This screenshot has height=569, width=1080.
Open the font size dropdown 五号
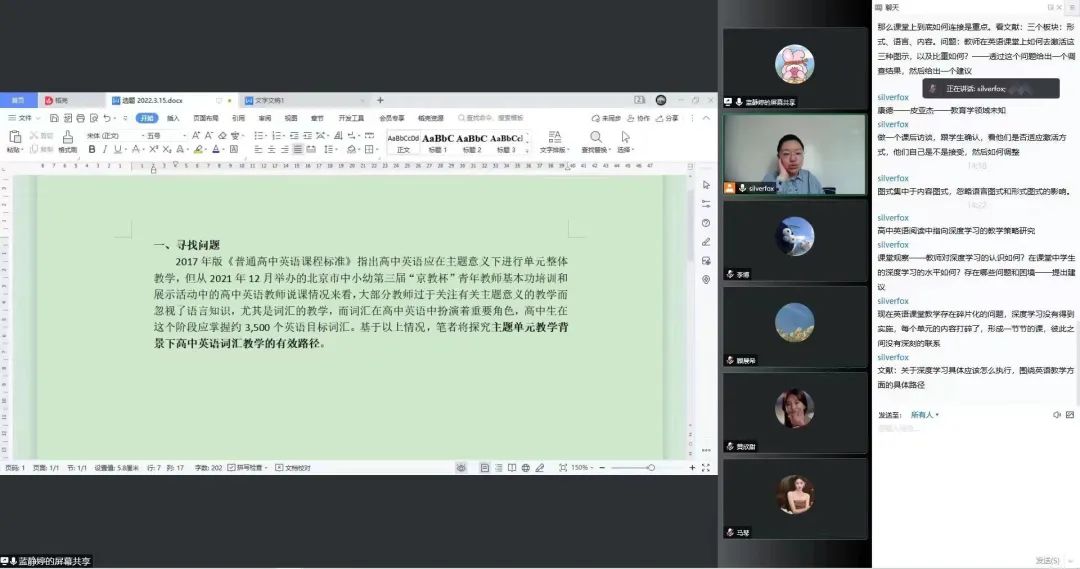coord(158,135)
